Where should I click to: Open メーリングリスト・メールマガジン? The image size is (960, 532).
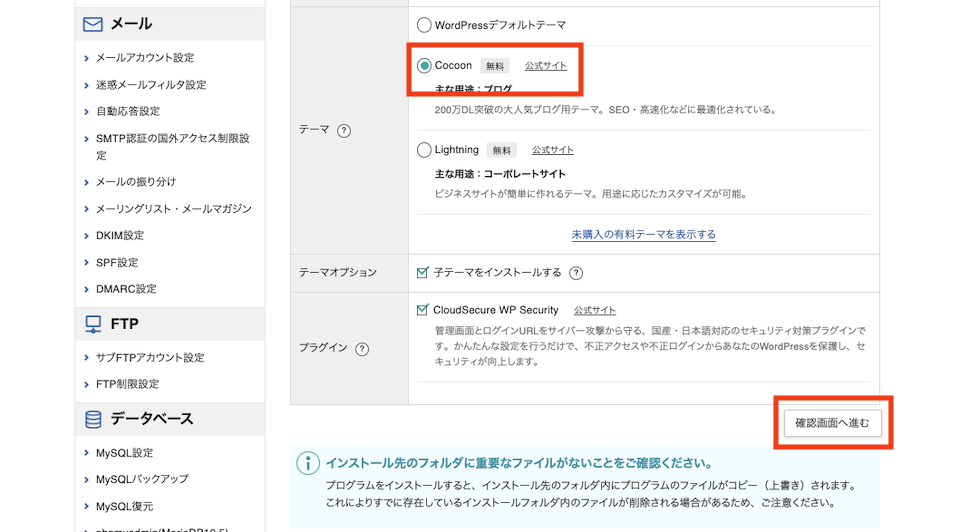[x=173, y=209]
